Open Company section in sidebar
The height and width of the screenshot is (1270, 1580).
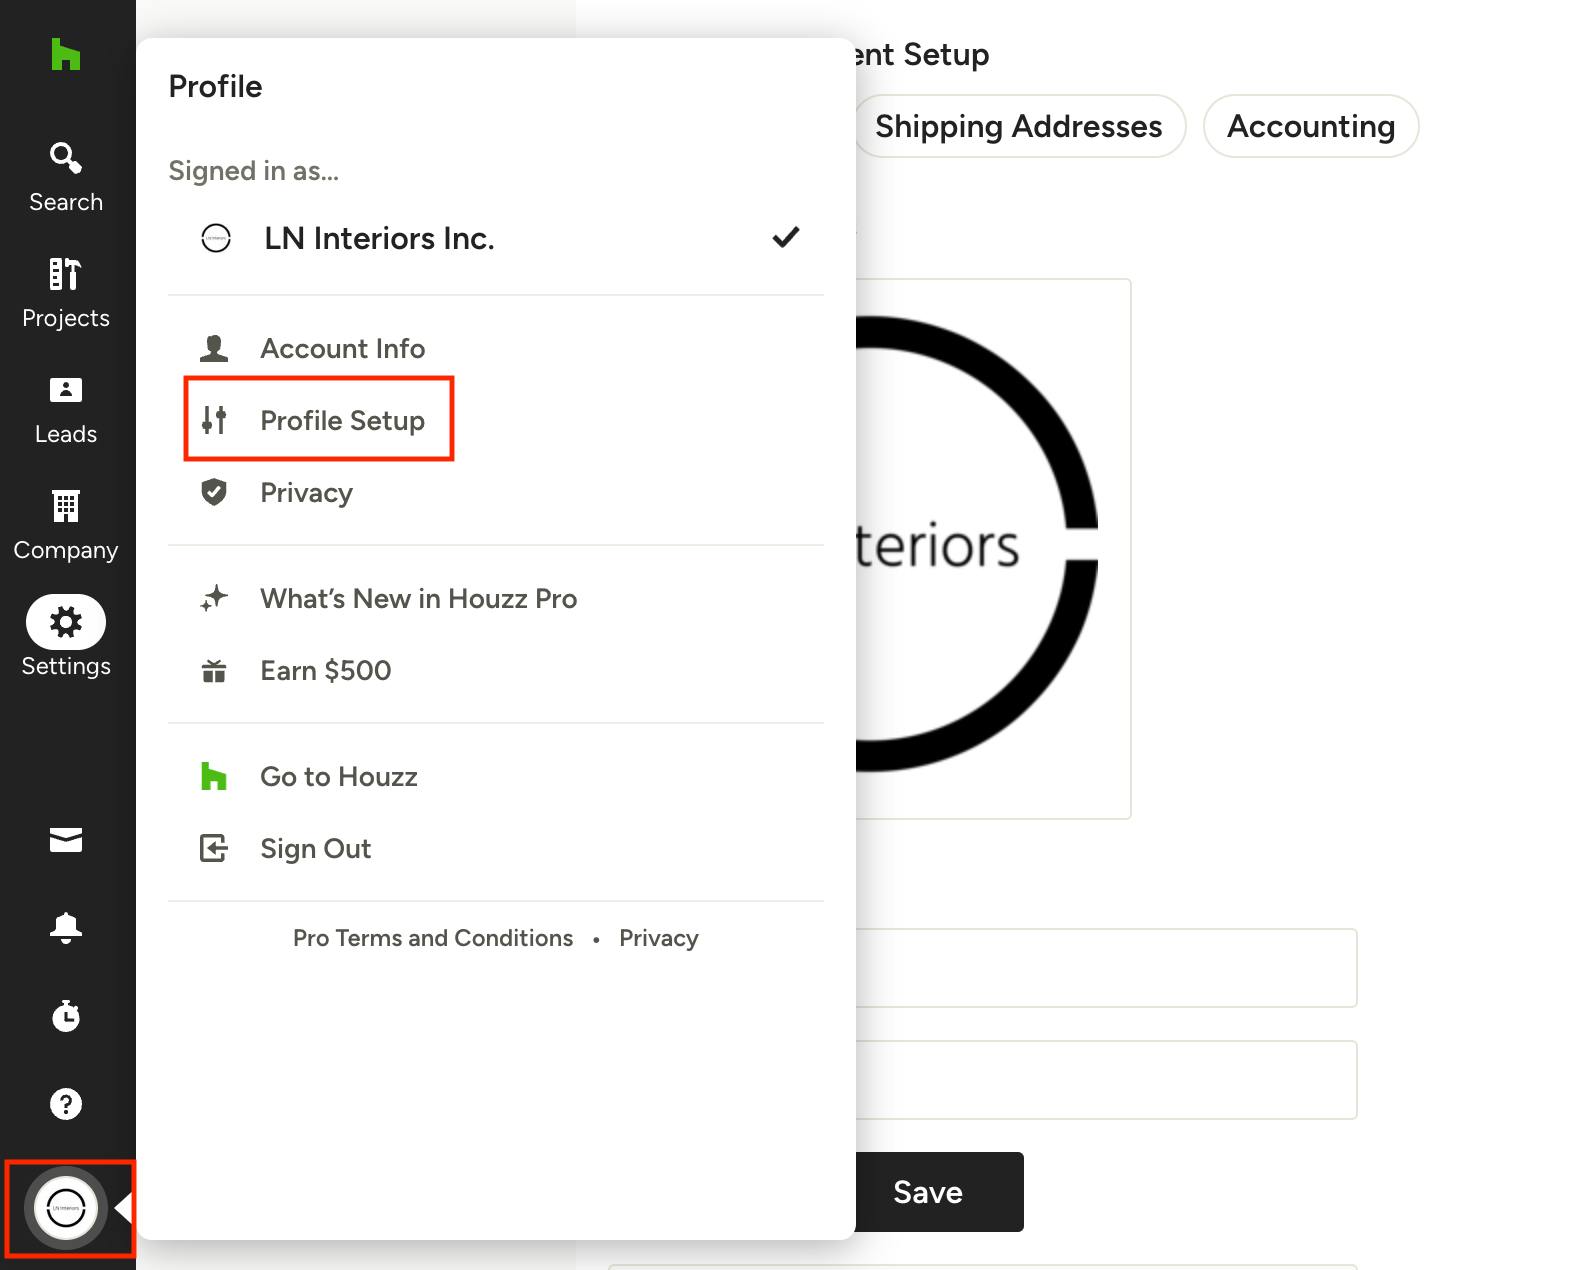click(66, 525)
